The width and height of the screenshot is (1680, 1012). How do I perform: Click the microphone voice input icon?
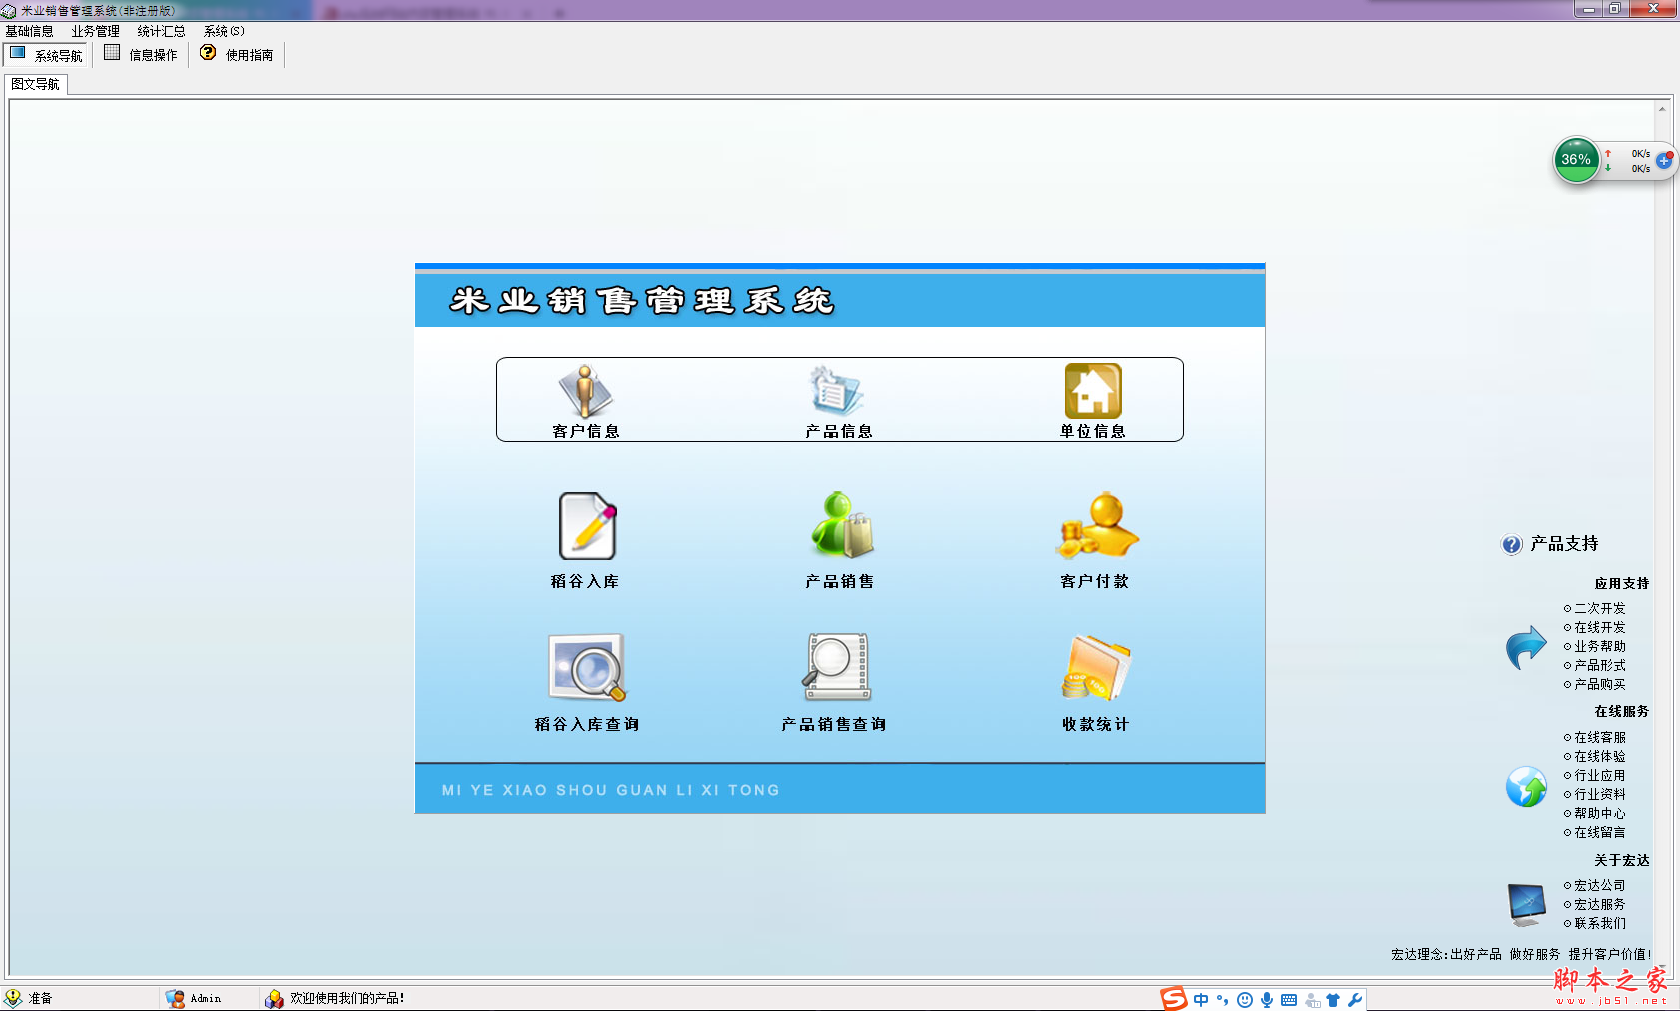[1267, 1000]
